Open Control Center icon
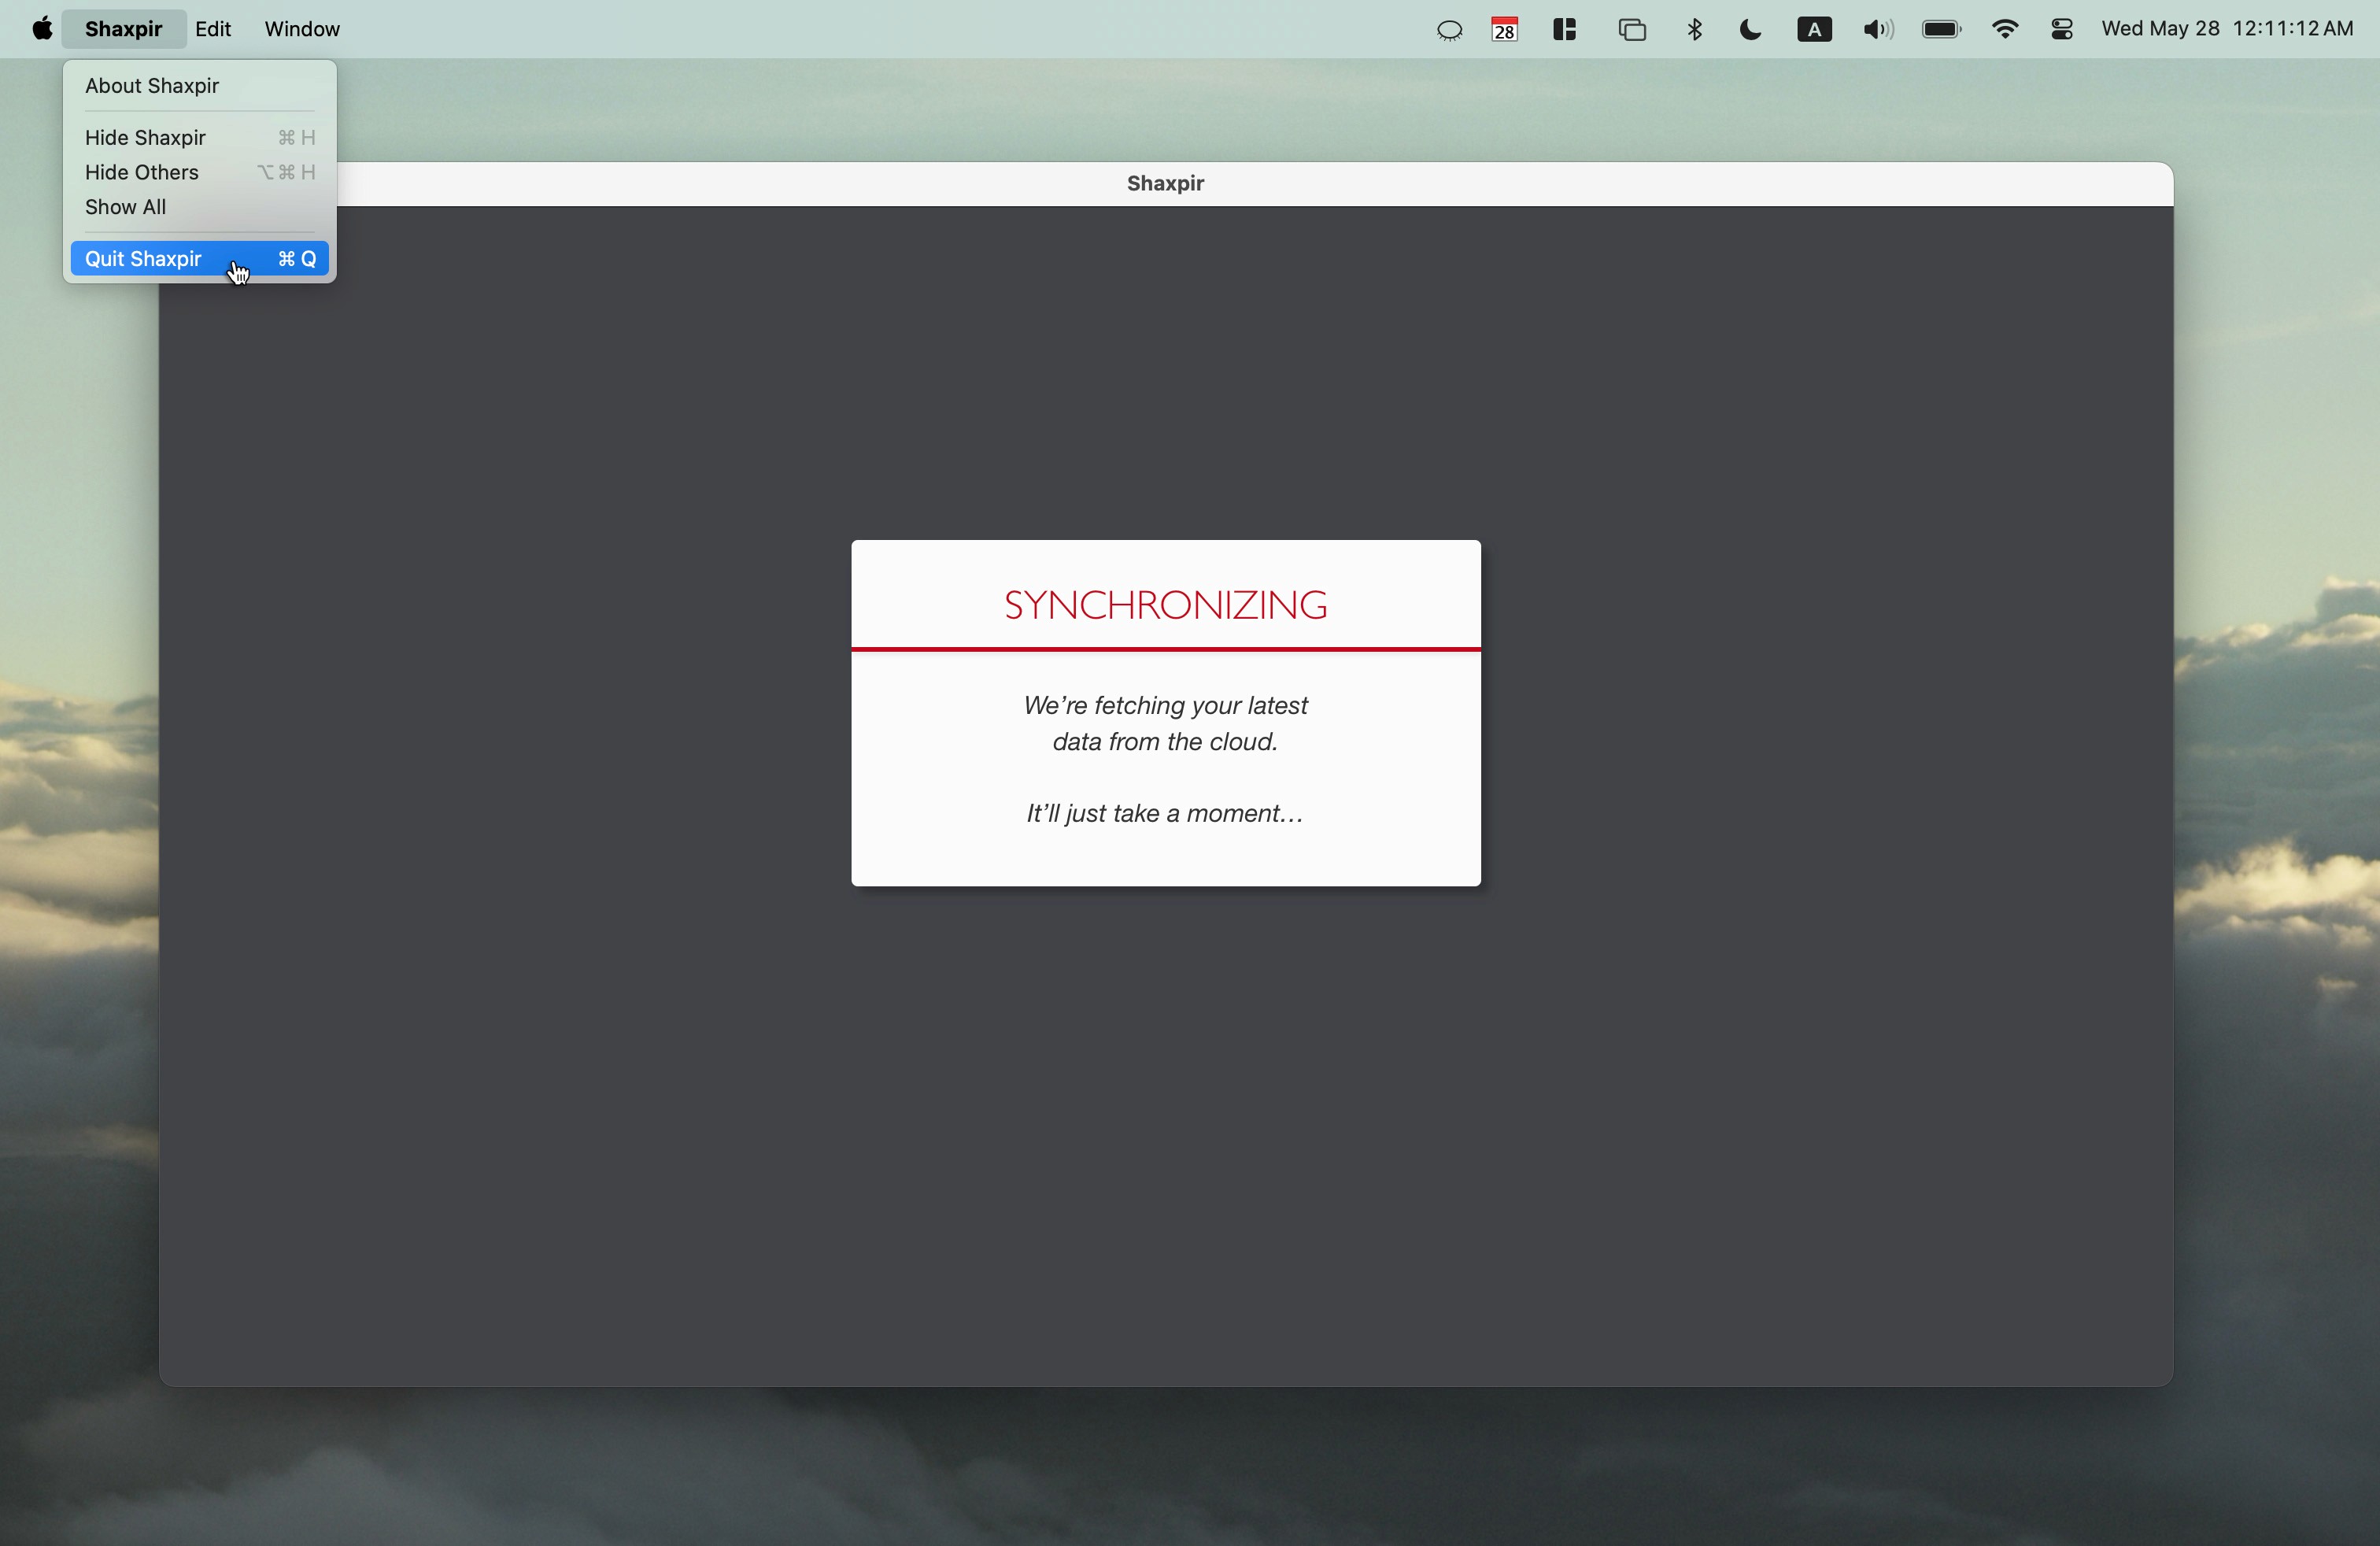This screenshot has width=2380, height=1546. tap(2061, 29)
